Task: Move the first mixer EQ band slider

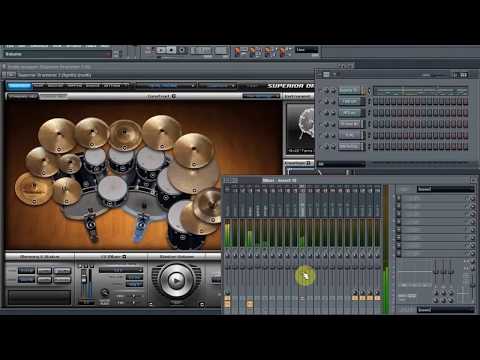Action: (x=436, y=271)
